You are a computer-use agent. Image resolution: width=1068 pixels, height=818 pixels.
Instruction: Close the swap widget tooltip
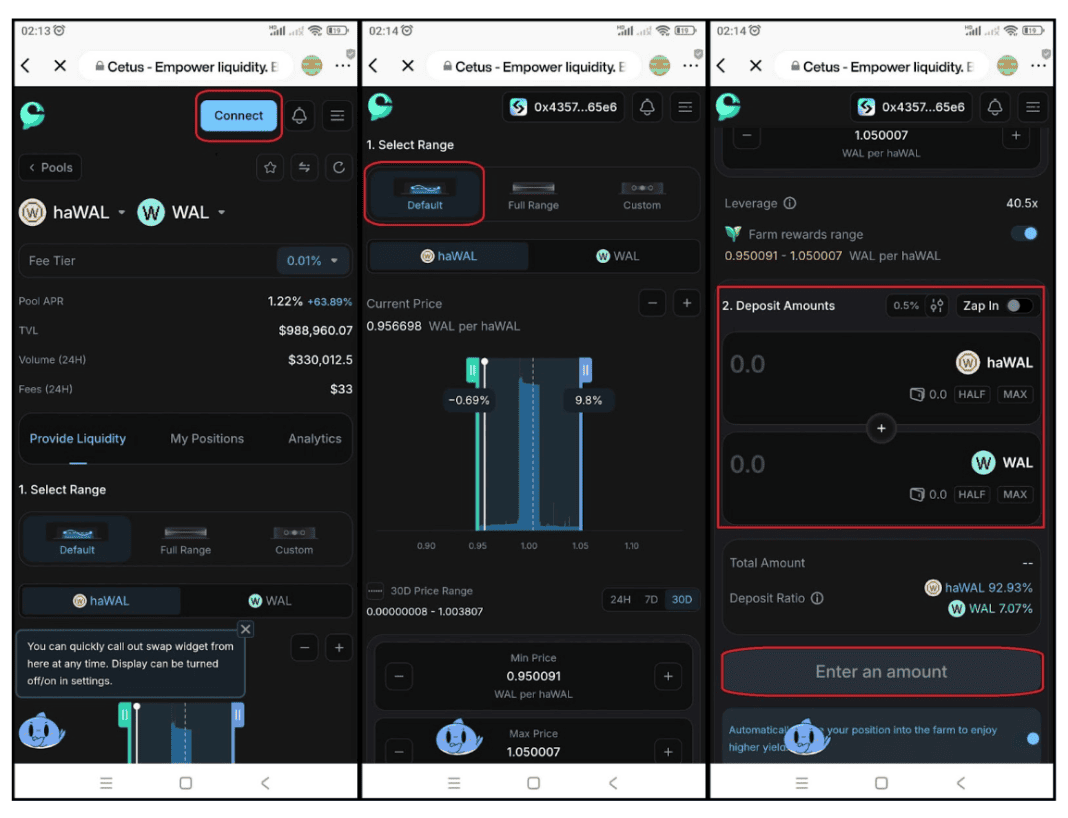(246, 629)
